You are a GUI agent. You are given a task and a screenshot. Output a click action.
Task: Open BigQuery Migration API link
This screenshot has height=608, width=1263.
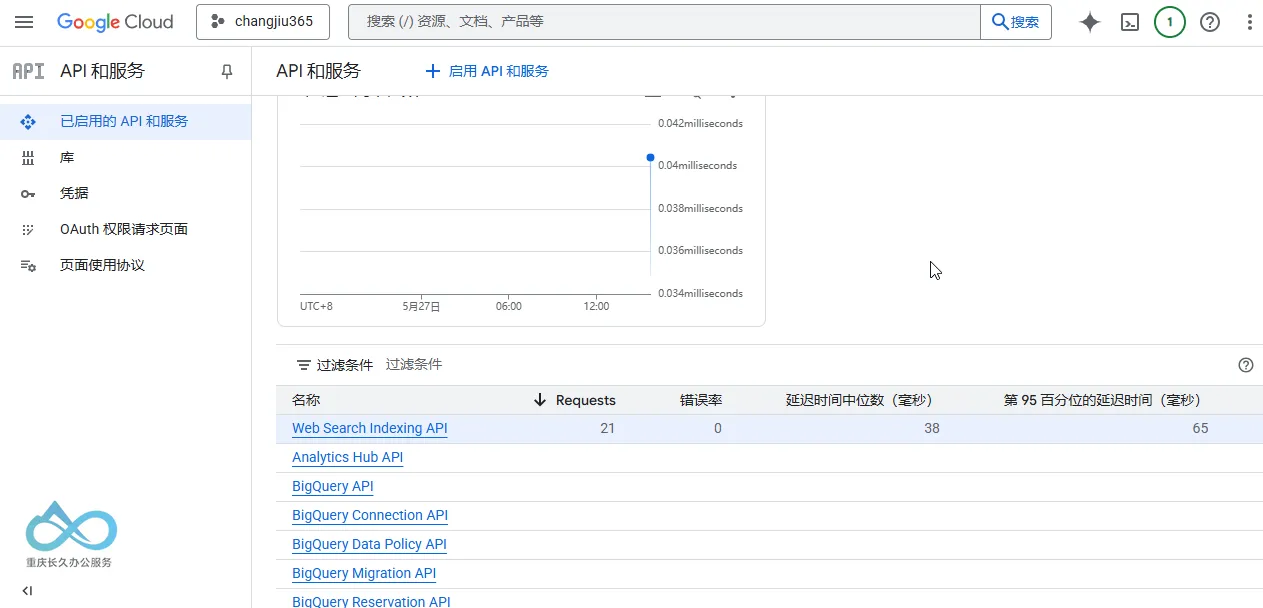364,573
